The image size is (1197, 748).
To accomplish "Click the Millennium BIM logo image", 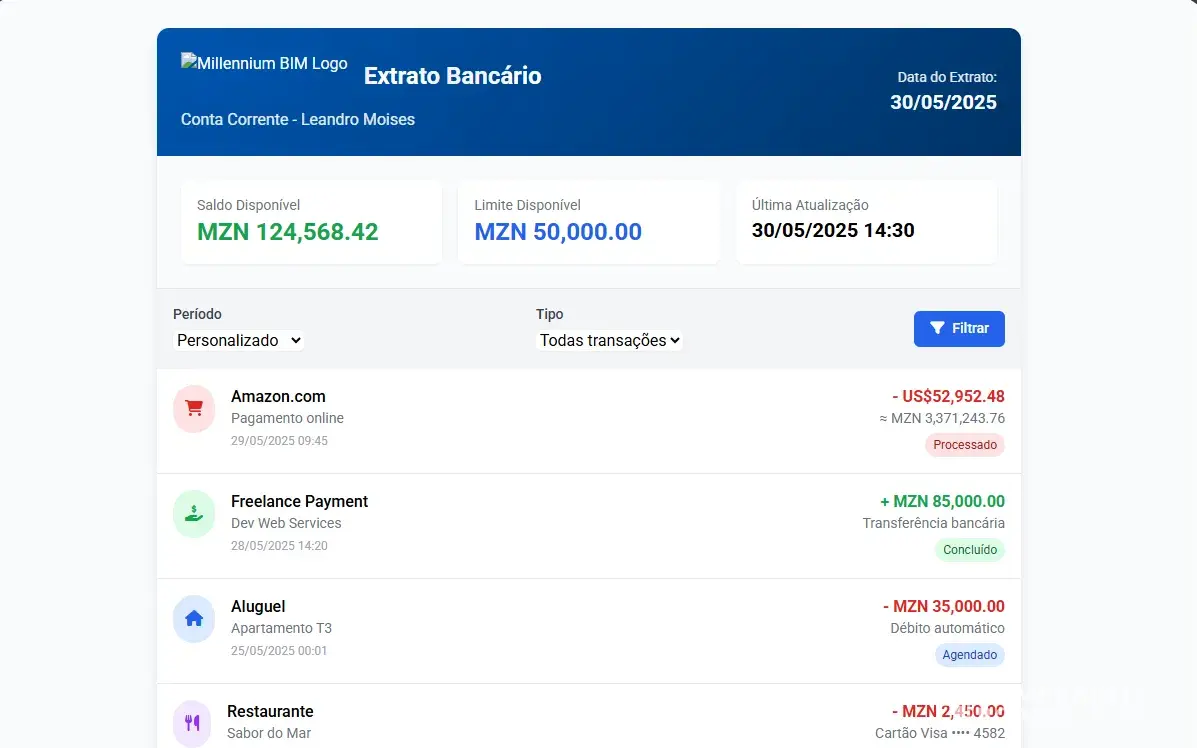I will pos(264,64).
